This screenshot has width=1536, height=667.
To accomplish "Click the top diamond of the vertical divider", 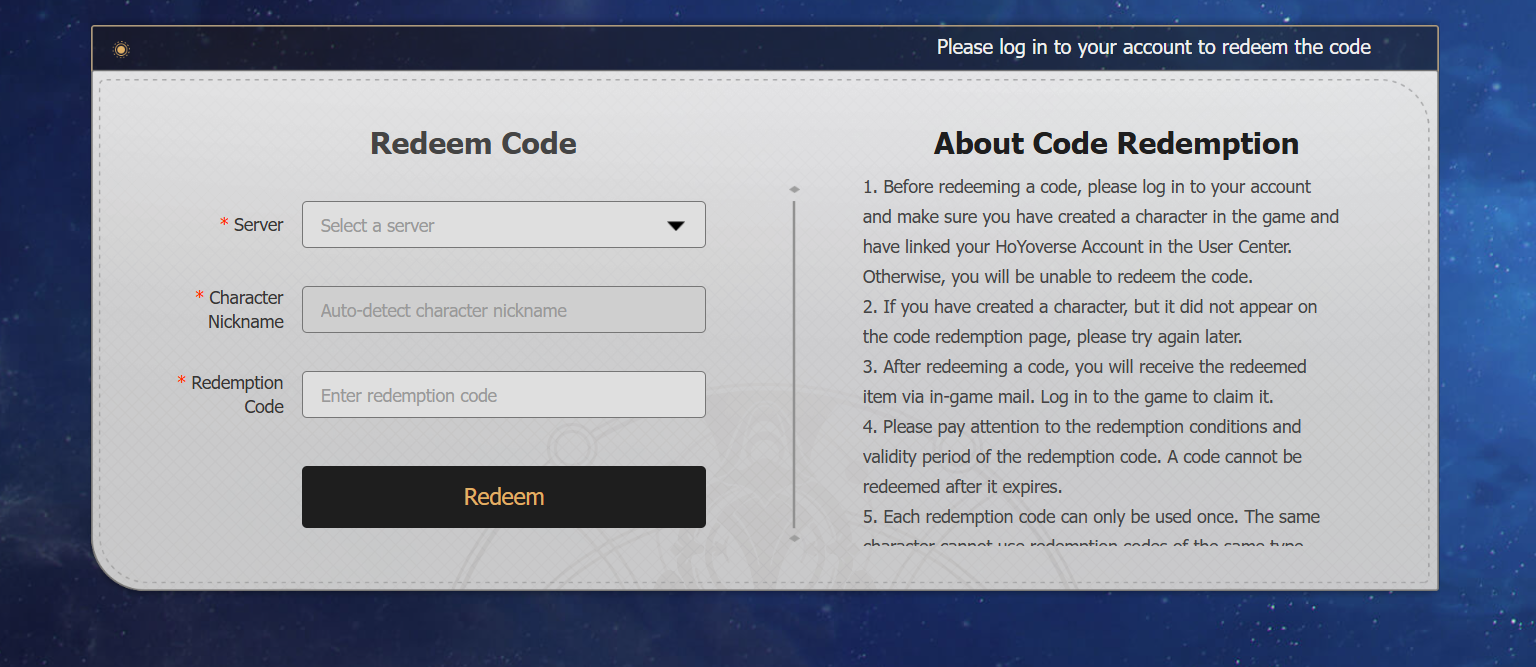I will (x=794, y=189).
